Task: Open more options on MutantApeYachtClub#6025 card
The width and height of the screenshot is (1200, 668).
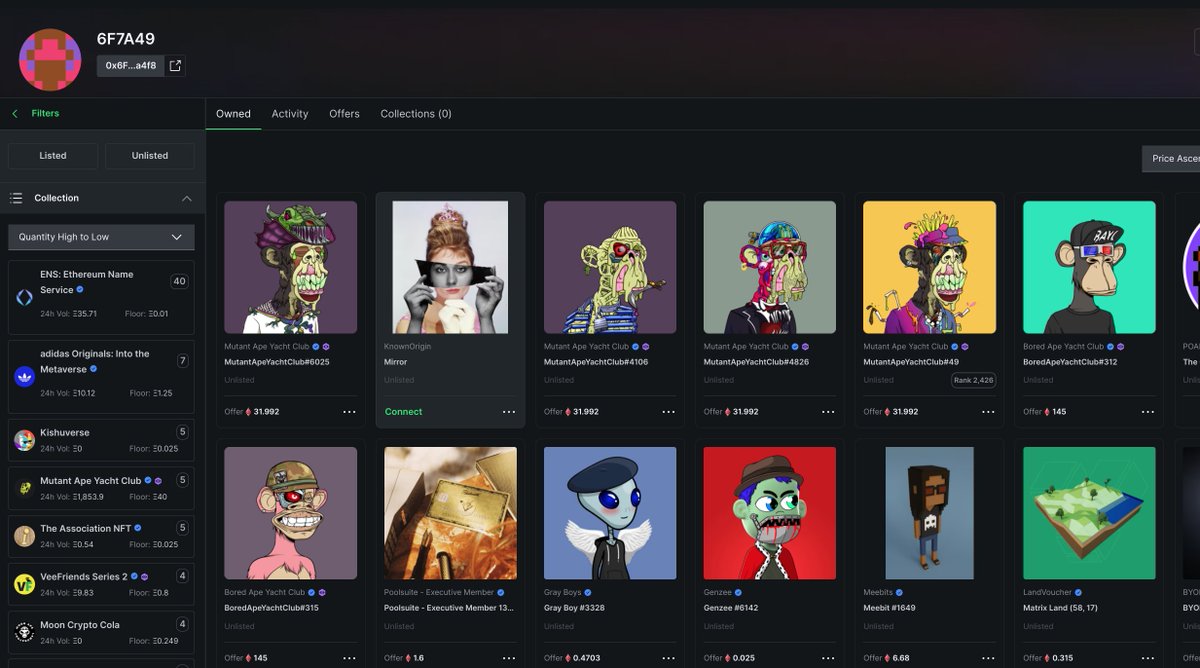Action: pyautogui.click(x=349, y=412)
